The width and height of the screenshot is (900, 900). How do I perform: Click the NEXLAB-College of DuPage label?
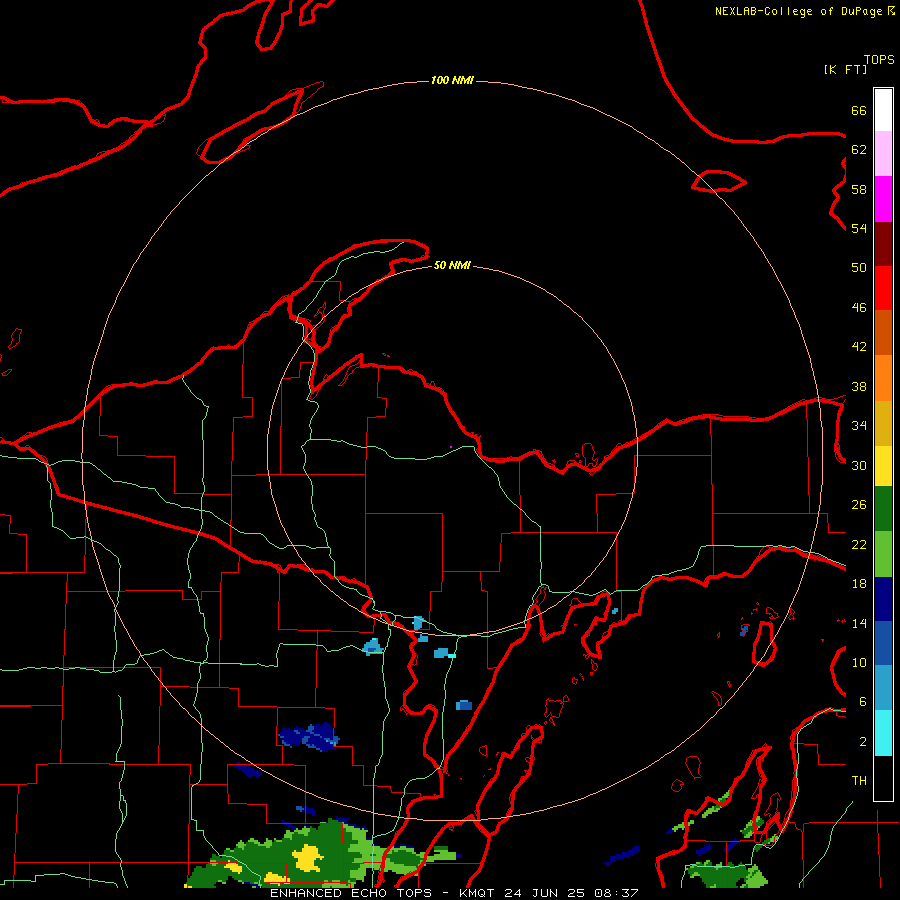point(798,11)
